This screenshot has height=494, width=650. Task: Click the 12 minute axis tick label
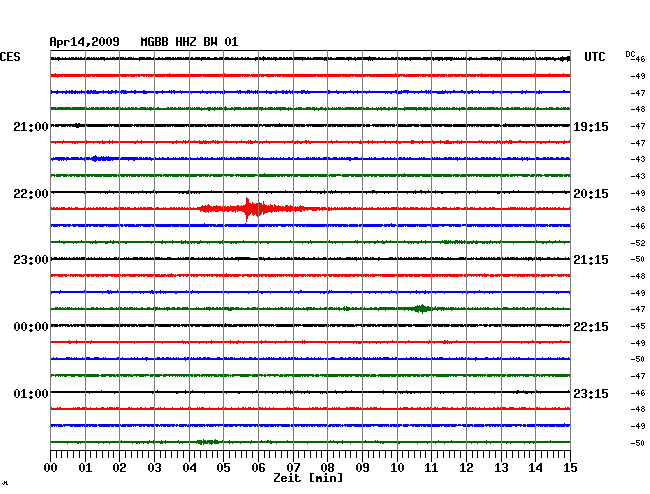coord(466,467)
